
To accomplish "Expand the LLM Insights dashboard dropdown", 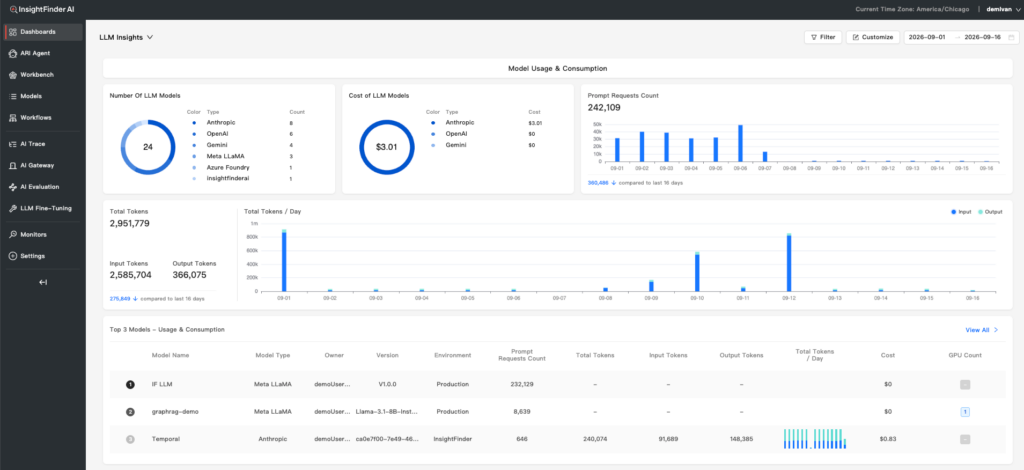I will click(126, 37).
